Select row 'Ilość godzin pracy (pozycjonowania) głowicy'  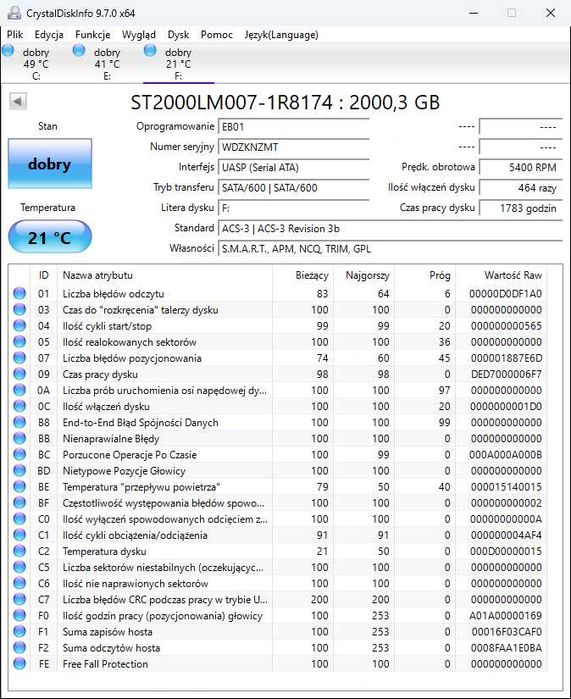[x=278, y=615]
